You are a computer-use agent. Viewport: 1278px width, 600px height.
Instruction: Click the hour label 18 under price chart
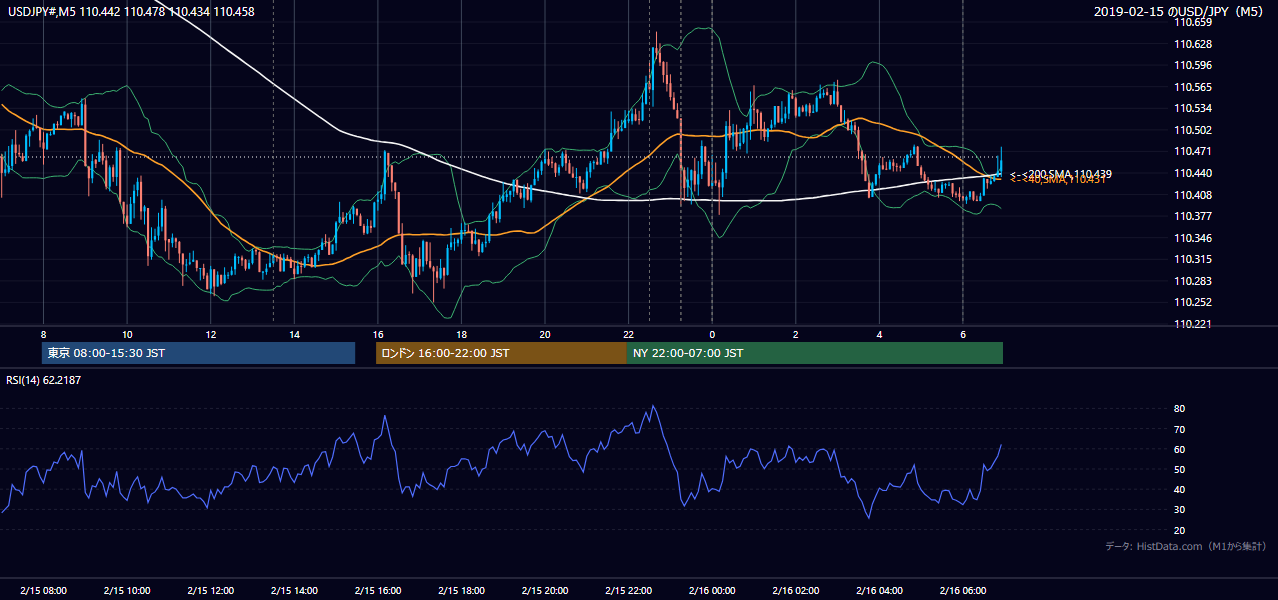click(461, 334)
